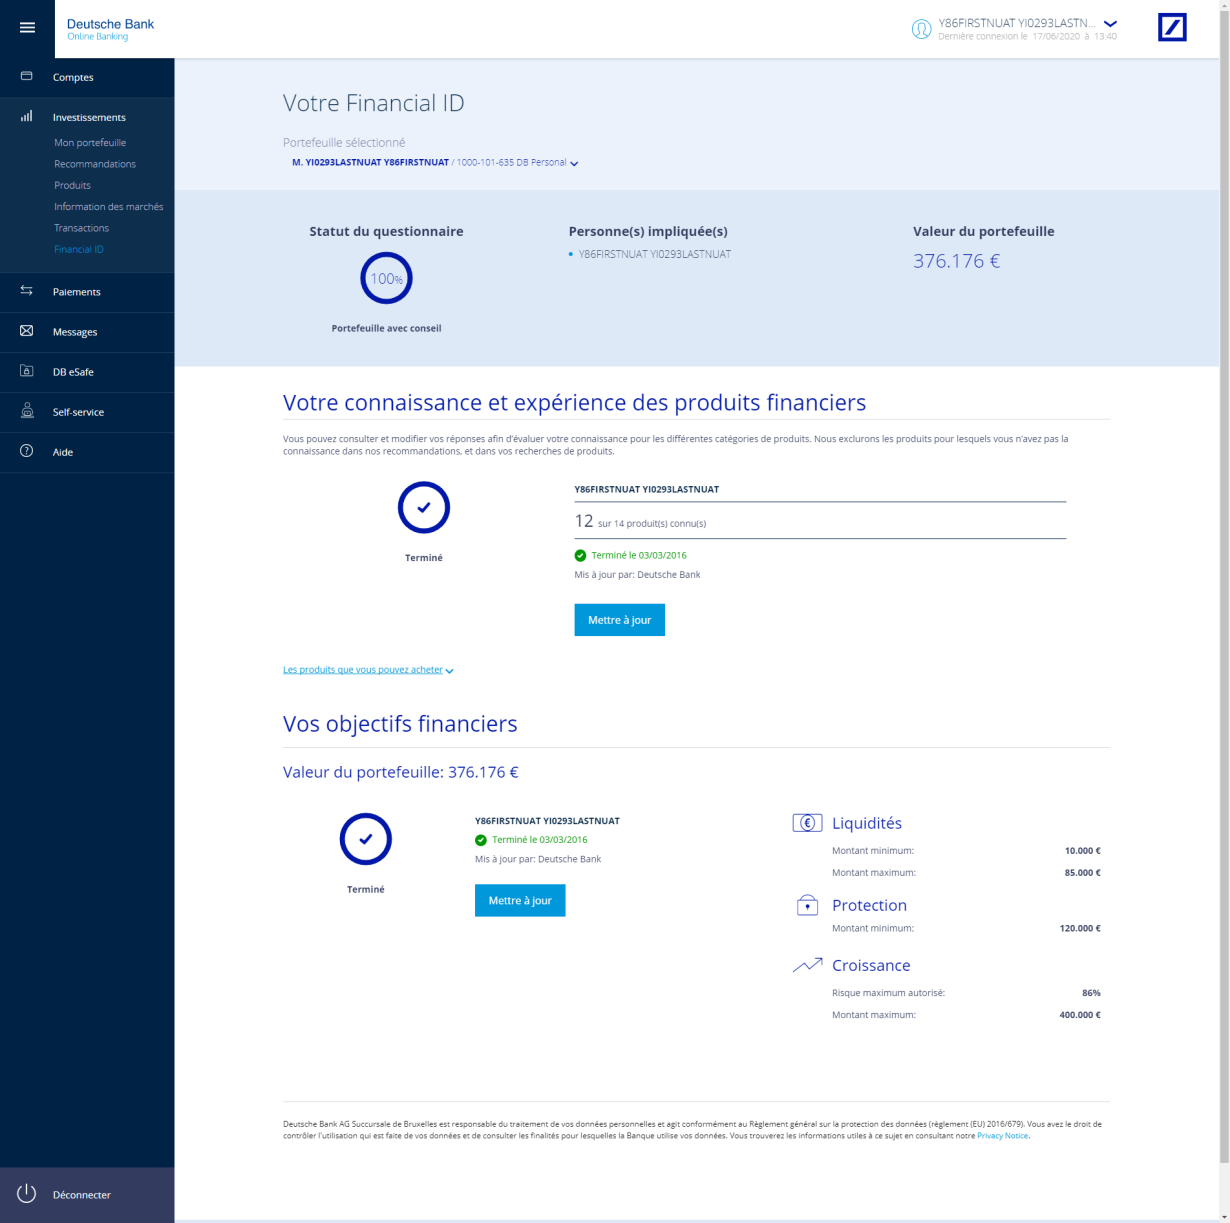The height and width of the screenshot is (1223, 1230).
Task: Click Liquidités minimum amount 10.000 €
Action: [x=1082, y=851]
